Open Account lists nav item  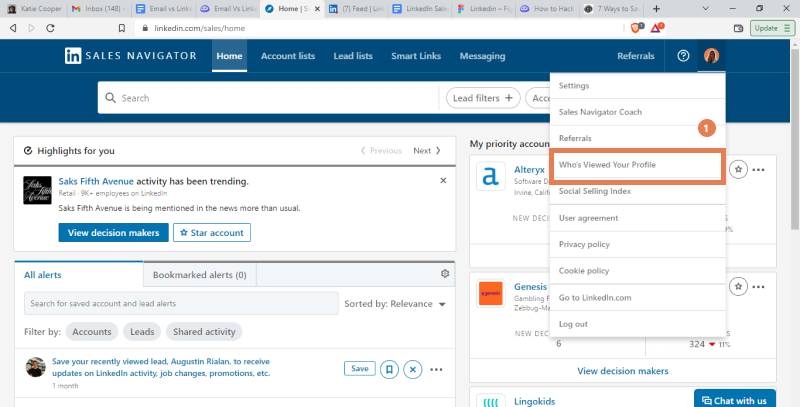coord(288,56)
